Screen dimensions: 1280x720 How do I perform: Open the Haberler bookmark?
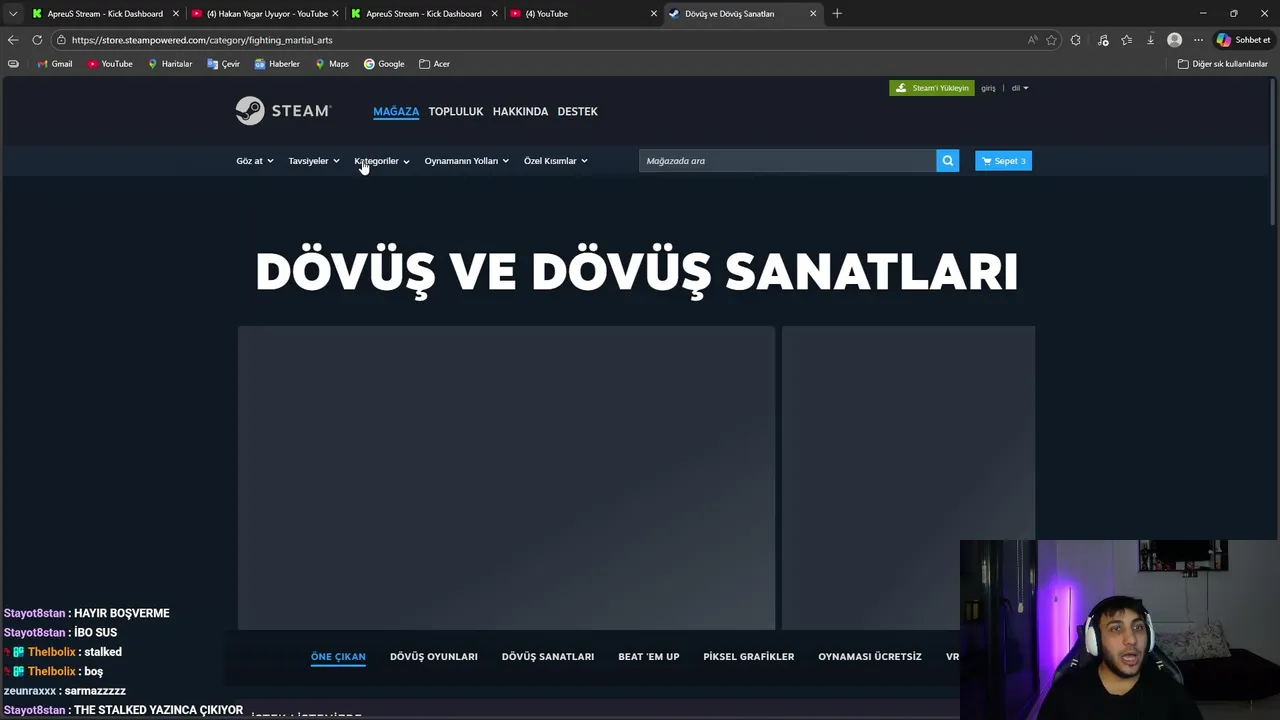(x=277, y=64)
